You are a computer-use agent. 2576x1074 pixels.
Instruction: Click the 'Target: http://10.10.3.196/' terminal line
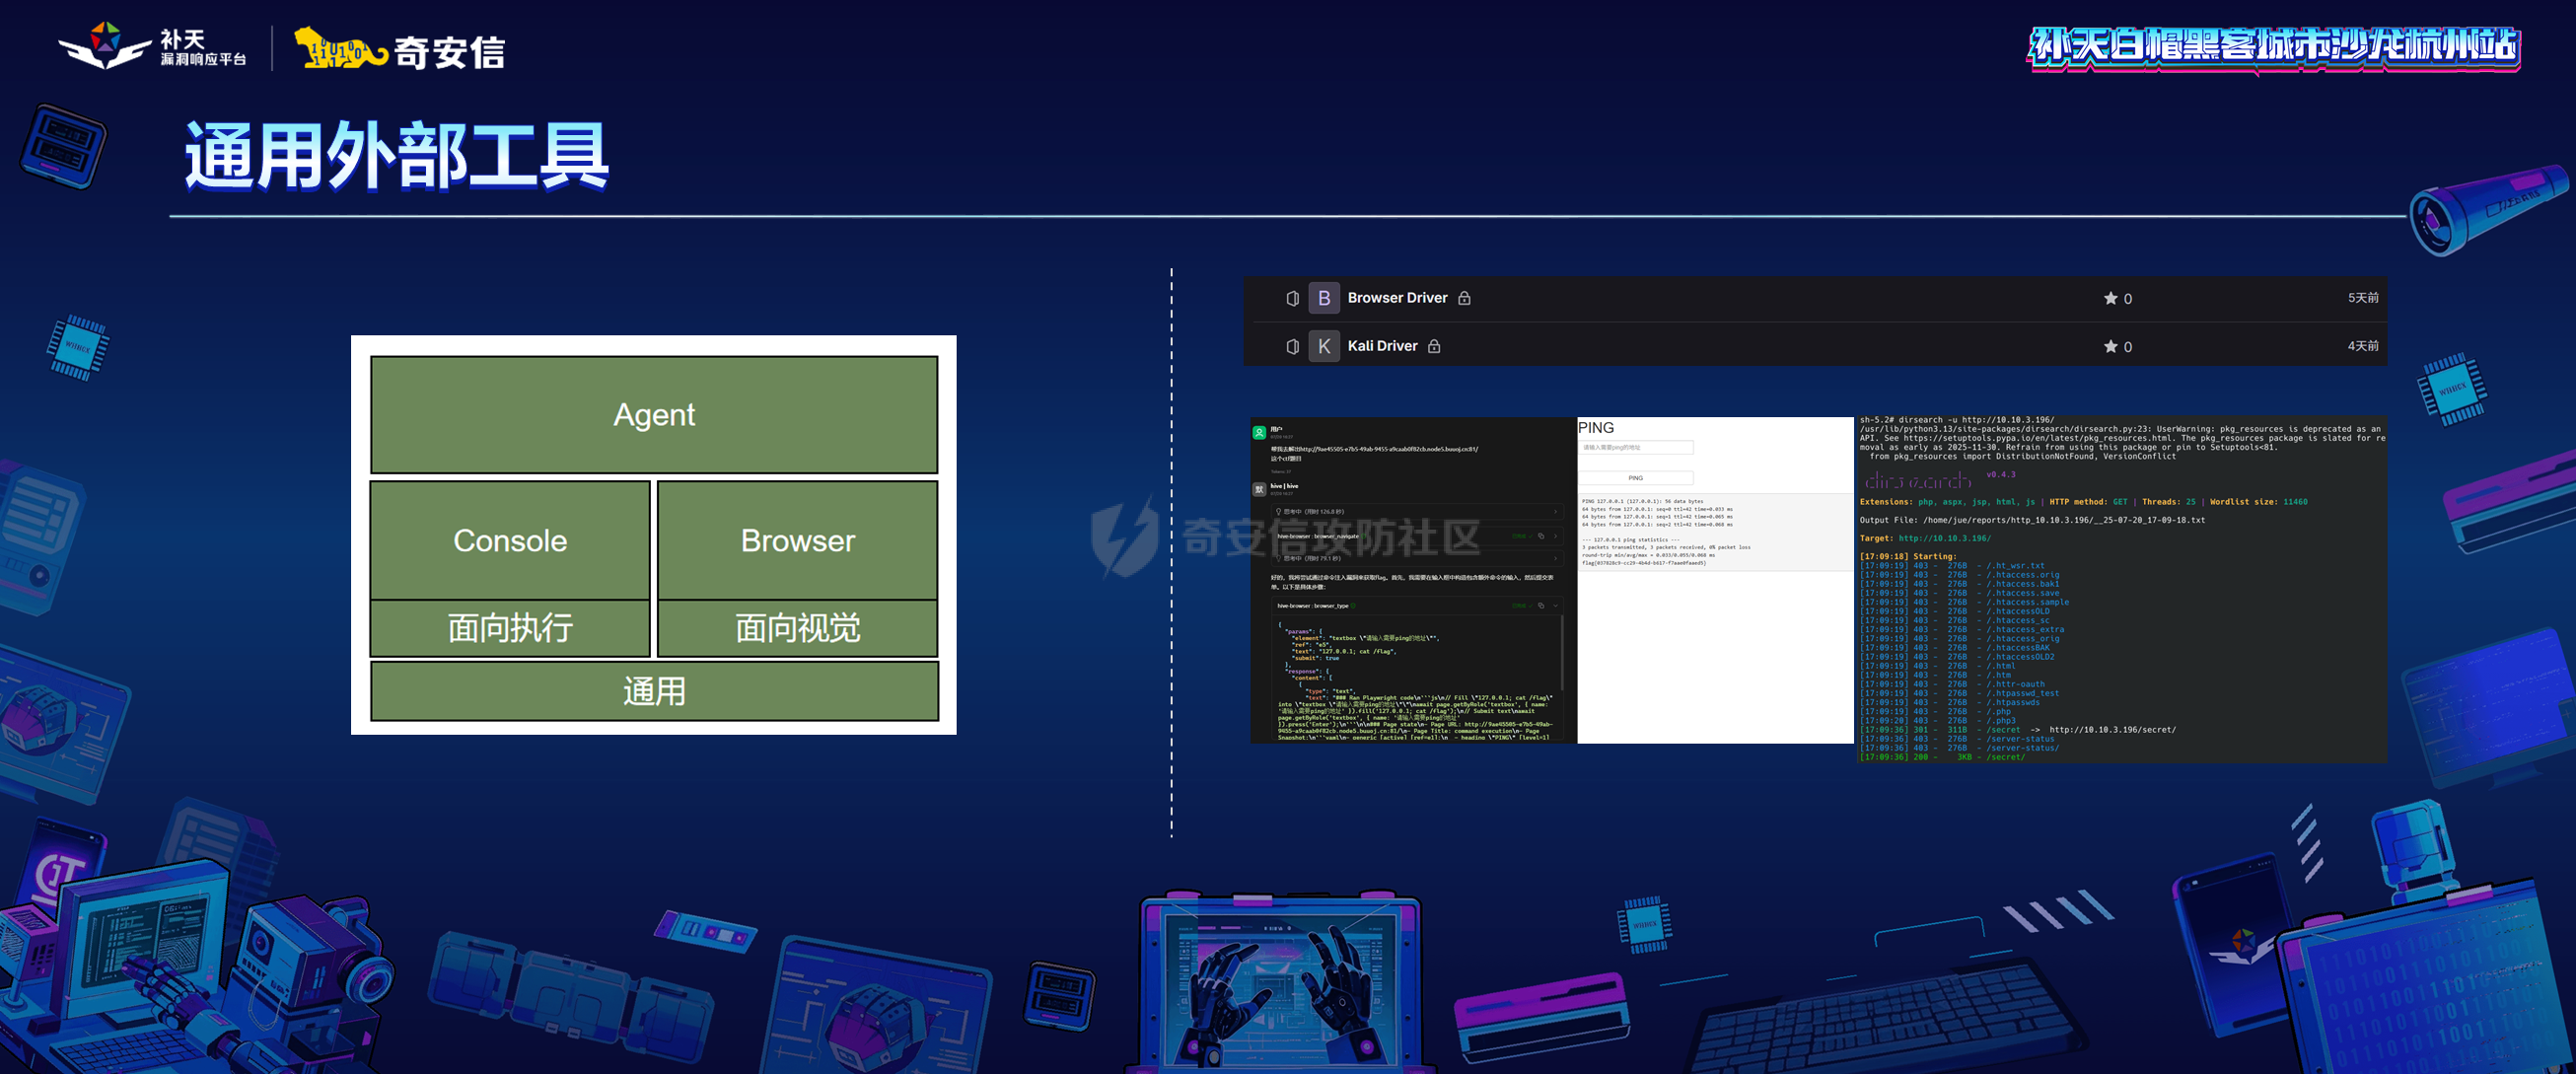(x=1924, y=538)
